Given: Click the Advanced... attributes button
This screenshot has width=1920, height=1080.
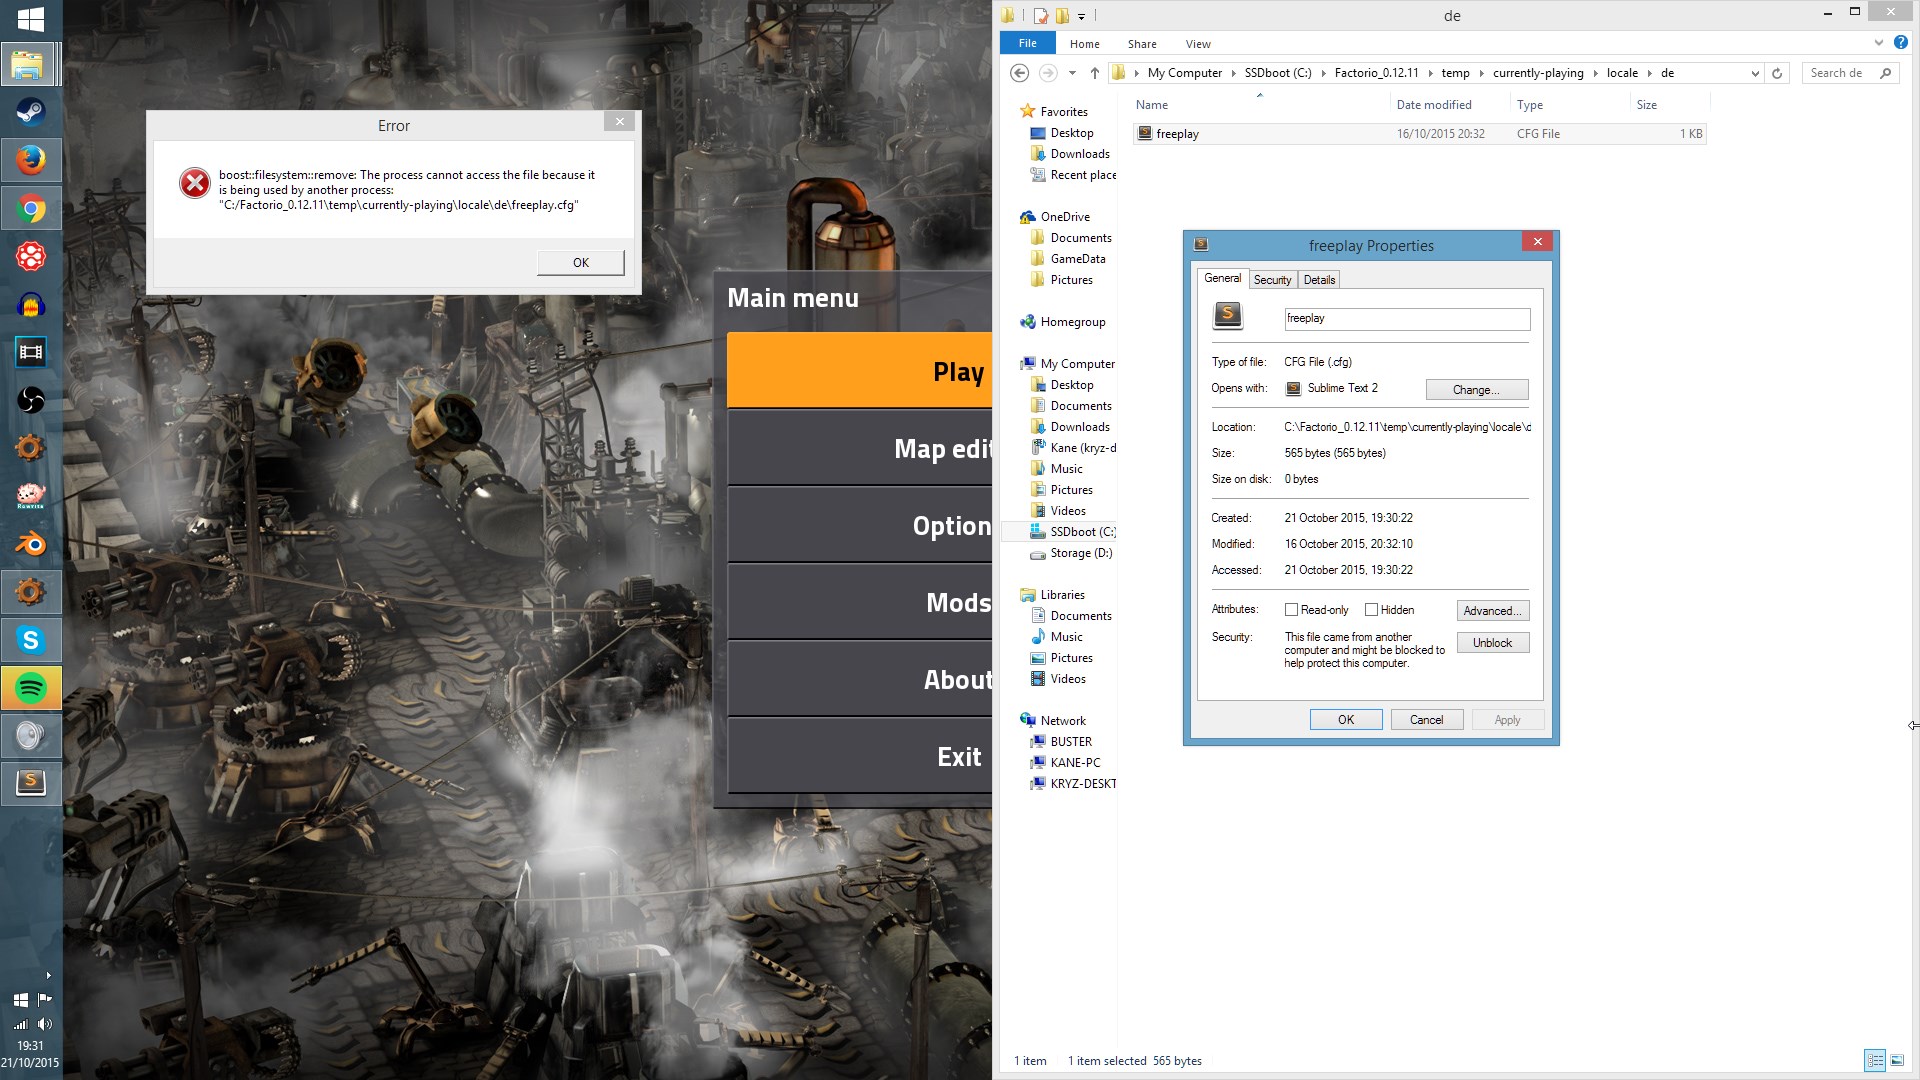Looking at the screenshot, I should click(x=1492, y=611).
